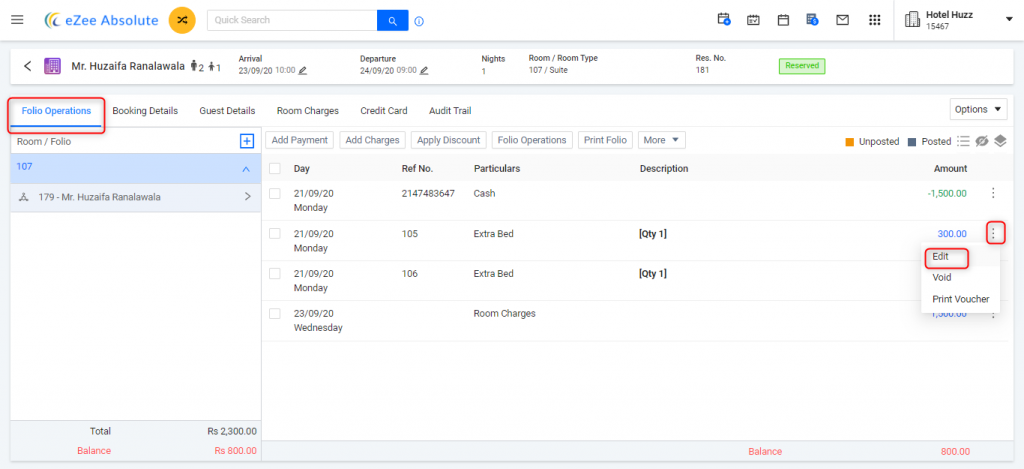Click Ref No. 2147483647
1024x469 pixels.
click(428, 193)
